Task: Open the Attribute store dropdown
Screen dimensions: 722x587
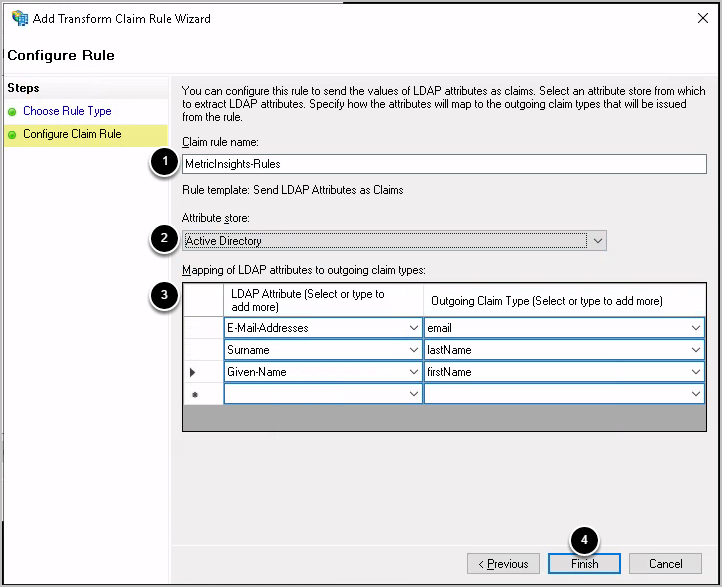Action: 596,241
